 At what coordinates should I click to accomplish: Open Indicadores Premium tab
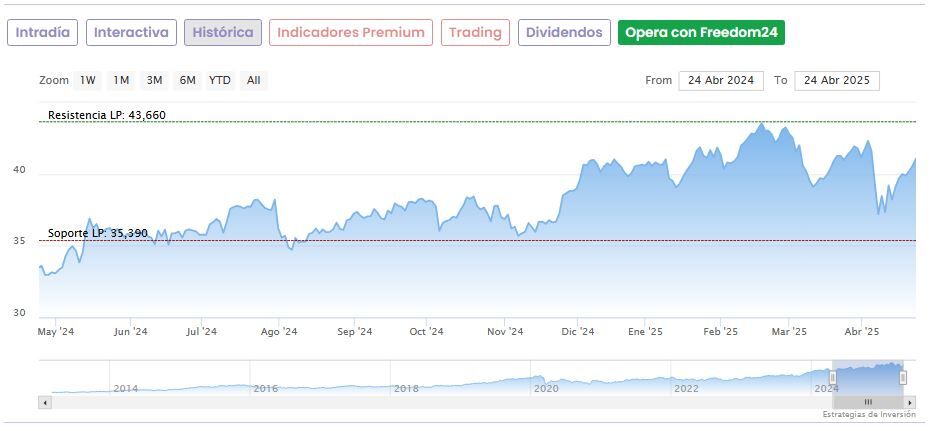point(351,32)
